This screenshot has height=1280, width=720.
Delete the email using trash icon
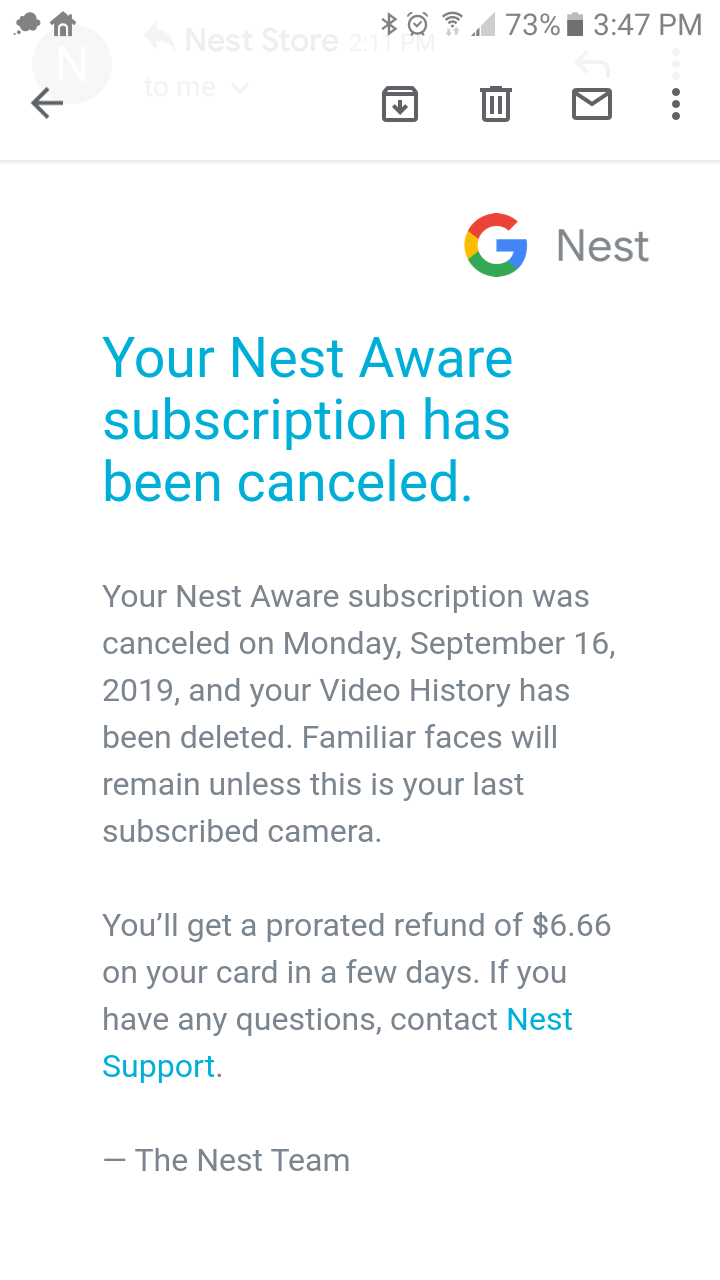[496, 104]
